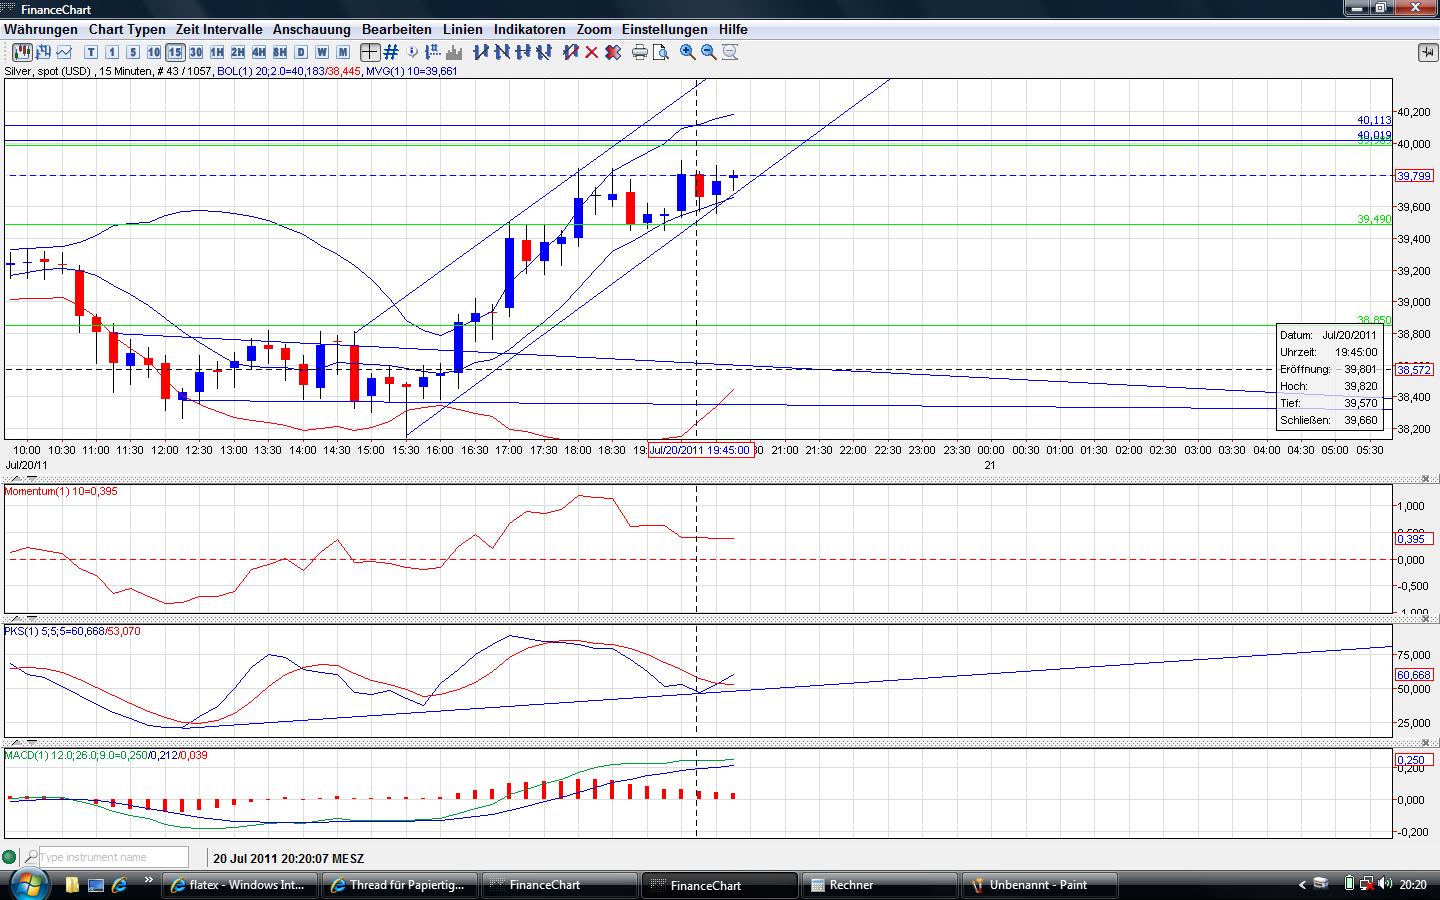1440x900 pixels.
Task: Open the Hilfe menu
Action: tap(733, 29)
